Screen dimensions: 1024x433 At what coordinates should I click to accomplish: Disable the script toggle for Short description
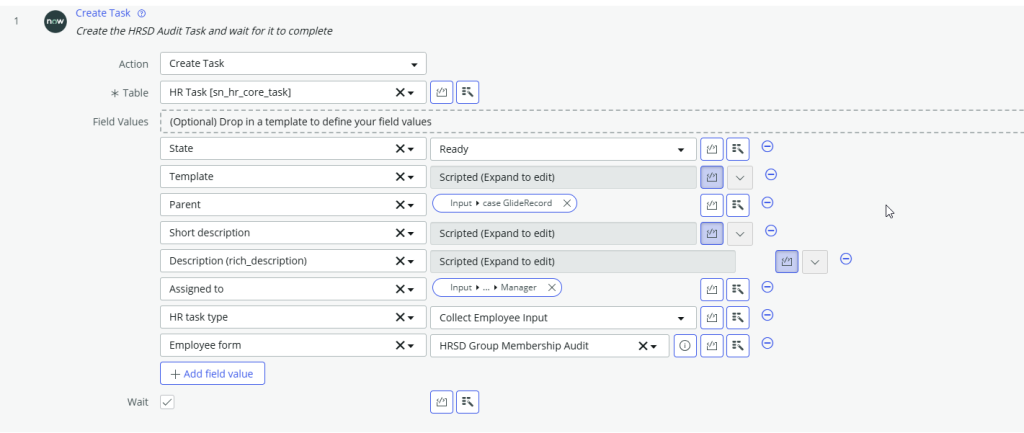[x=712, y=233]
